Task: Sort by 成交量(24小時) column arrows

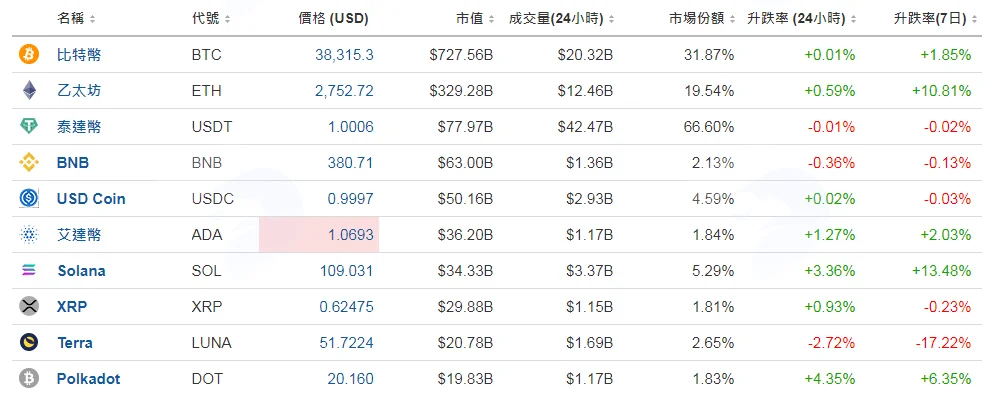Action: pos(612,19)
